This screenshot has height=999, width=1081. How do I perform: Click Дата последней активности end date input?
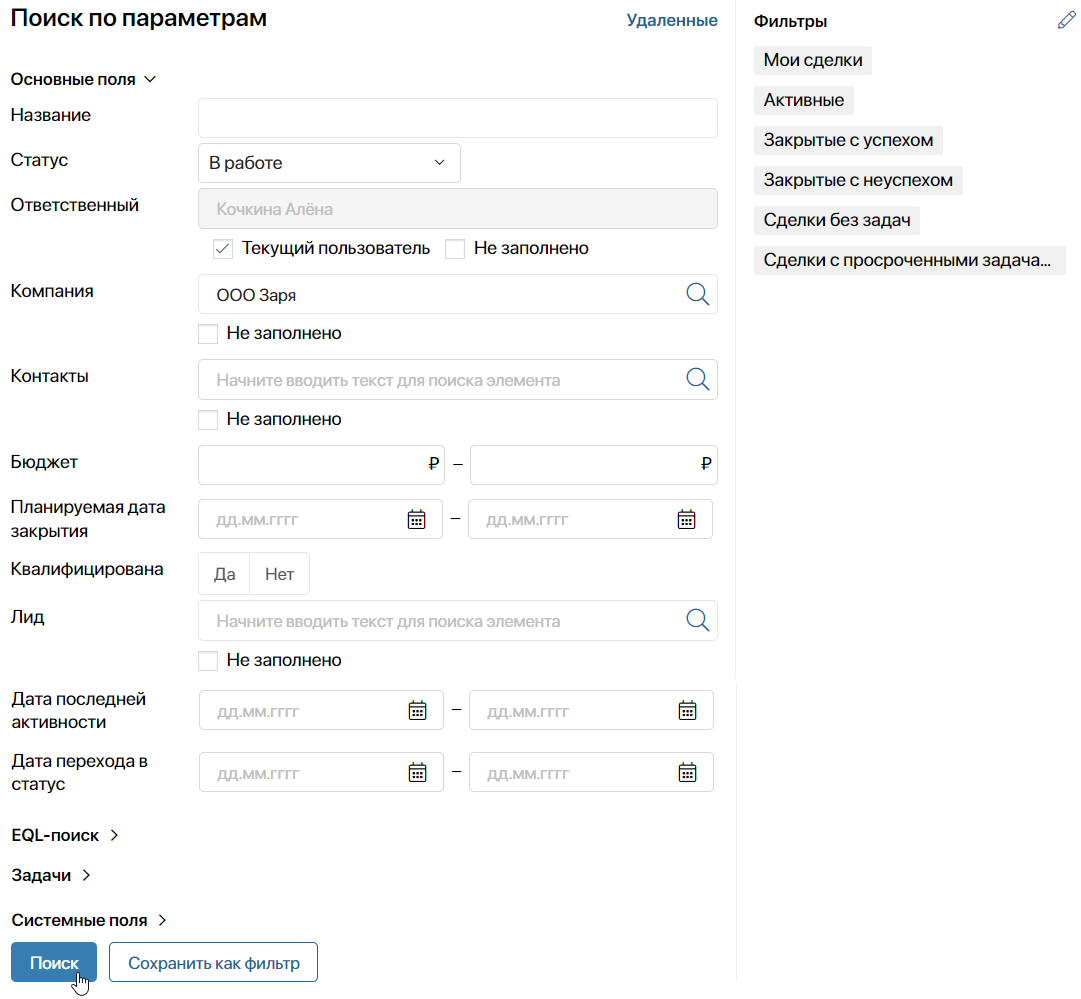[x=591, y=710]
